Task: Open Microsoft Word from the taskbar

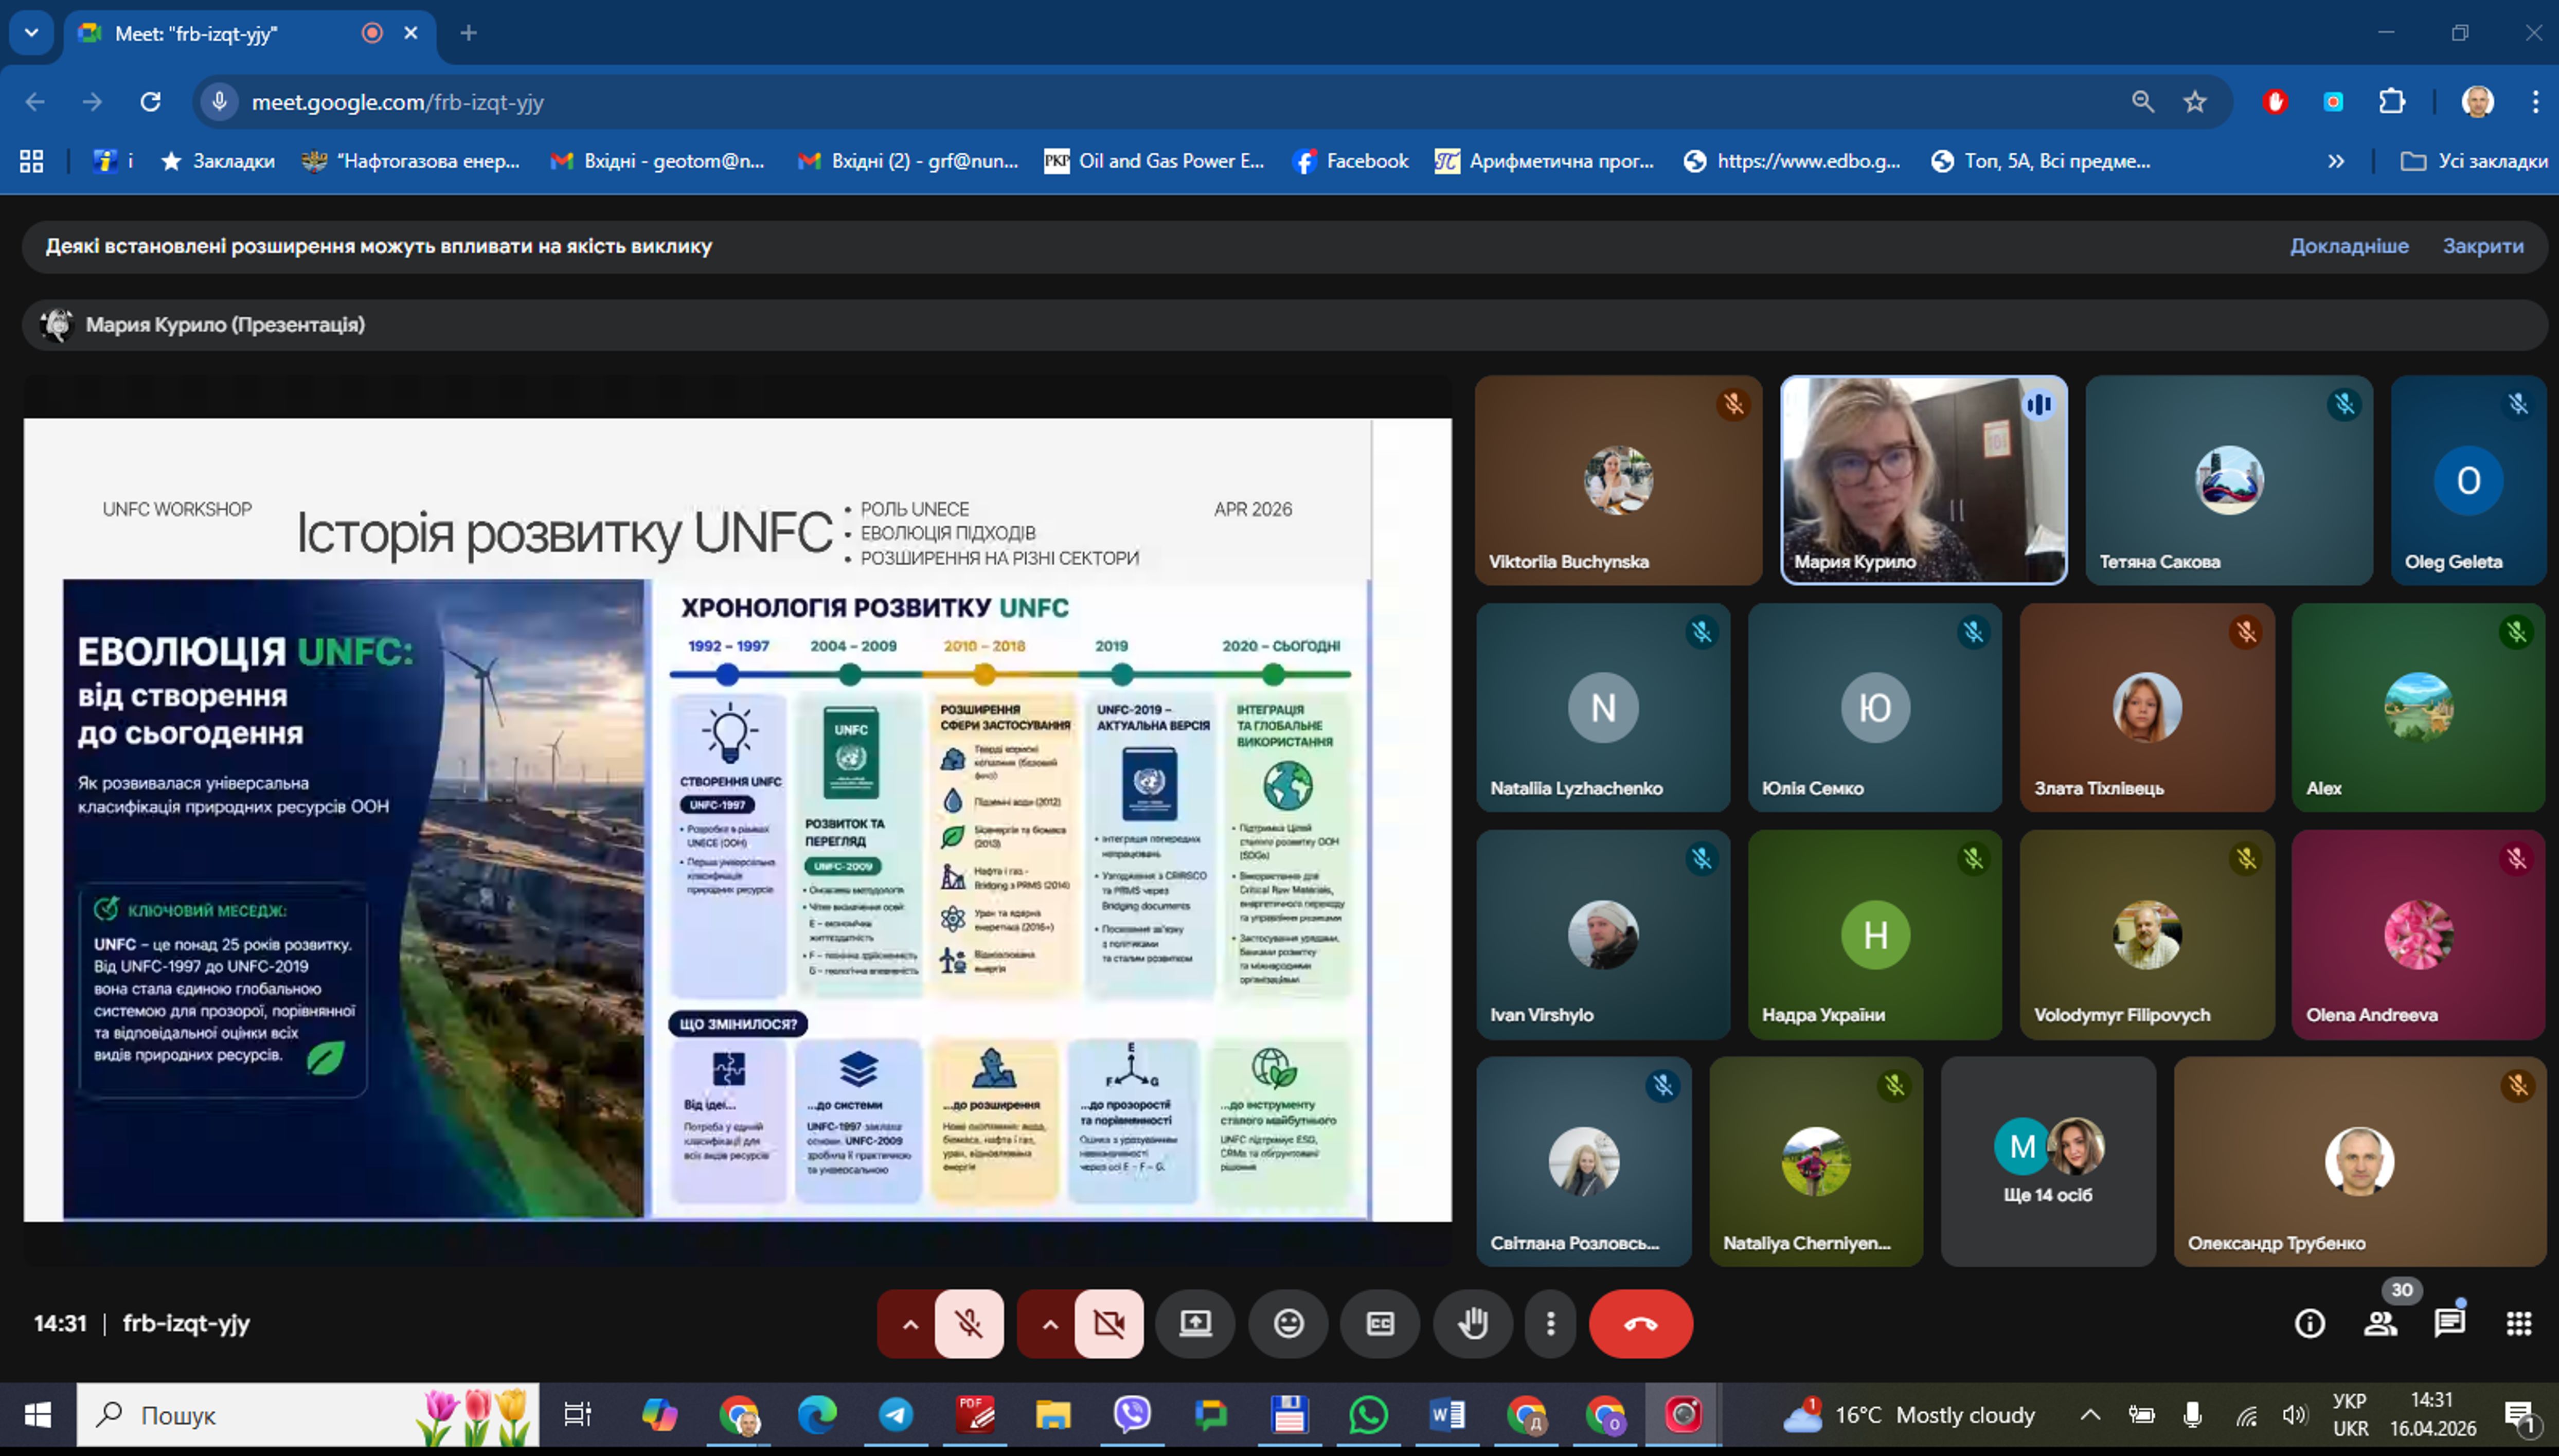Action: [1447, 1414]
